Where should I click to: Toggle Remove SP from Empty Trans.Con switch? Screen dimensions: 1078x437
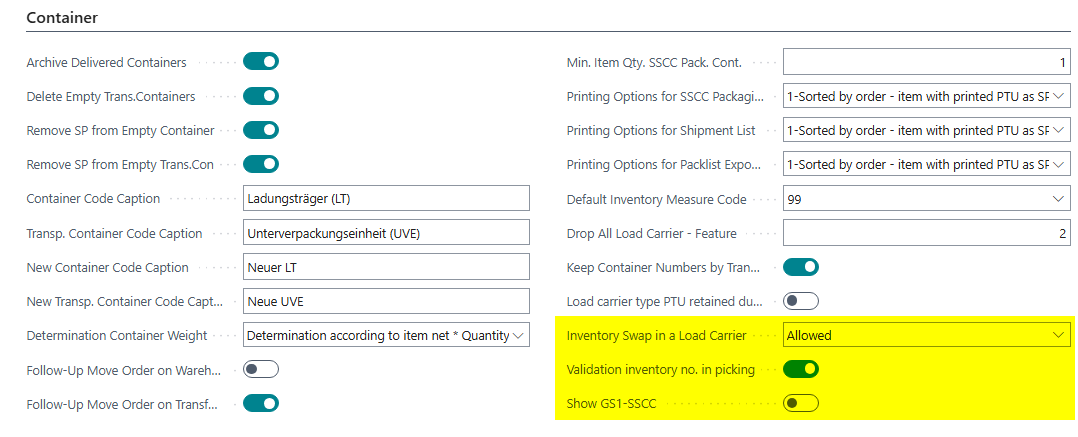261,164
